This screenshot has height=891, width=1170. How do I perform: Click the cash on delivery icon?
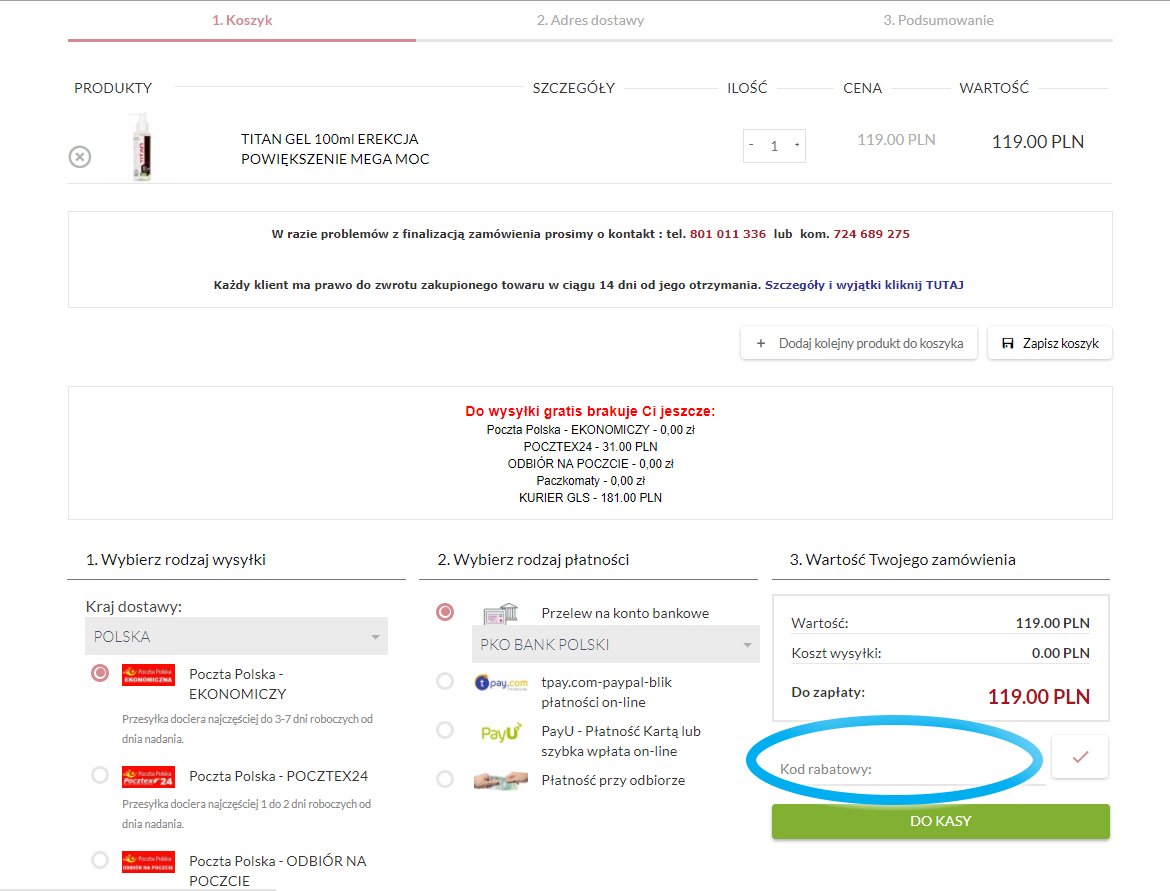501,780
